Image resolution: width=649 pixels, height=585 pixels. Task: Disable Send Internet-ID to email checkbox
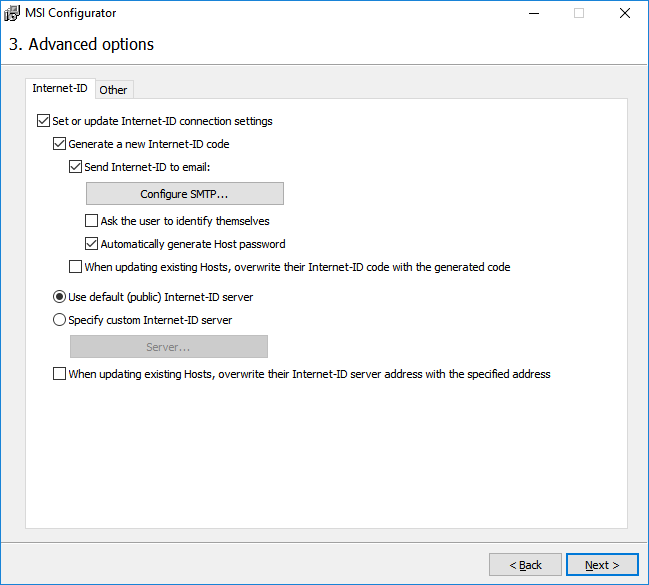tap(76, 167)
